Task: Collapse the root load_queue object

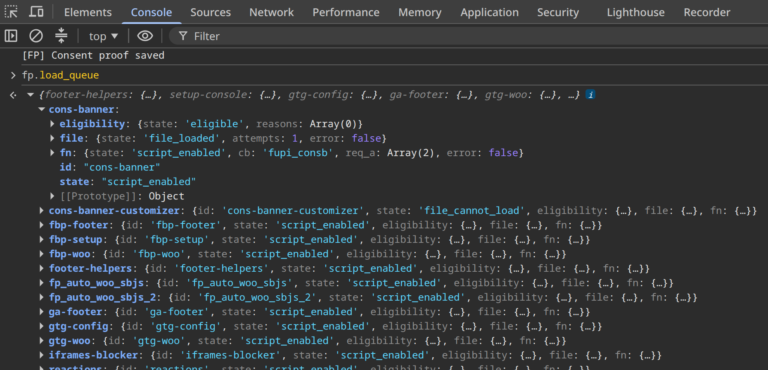Action: pyautogui.click(x=30, y=95)
